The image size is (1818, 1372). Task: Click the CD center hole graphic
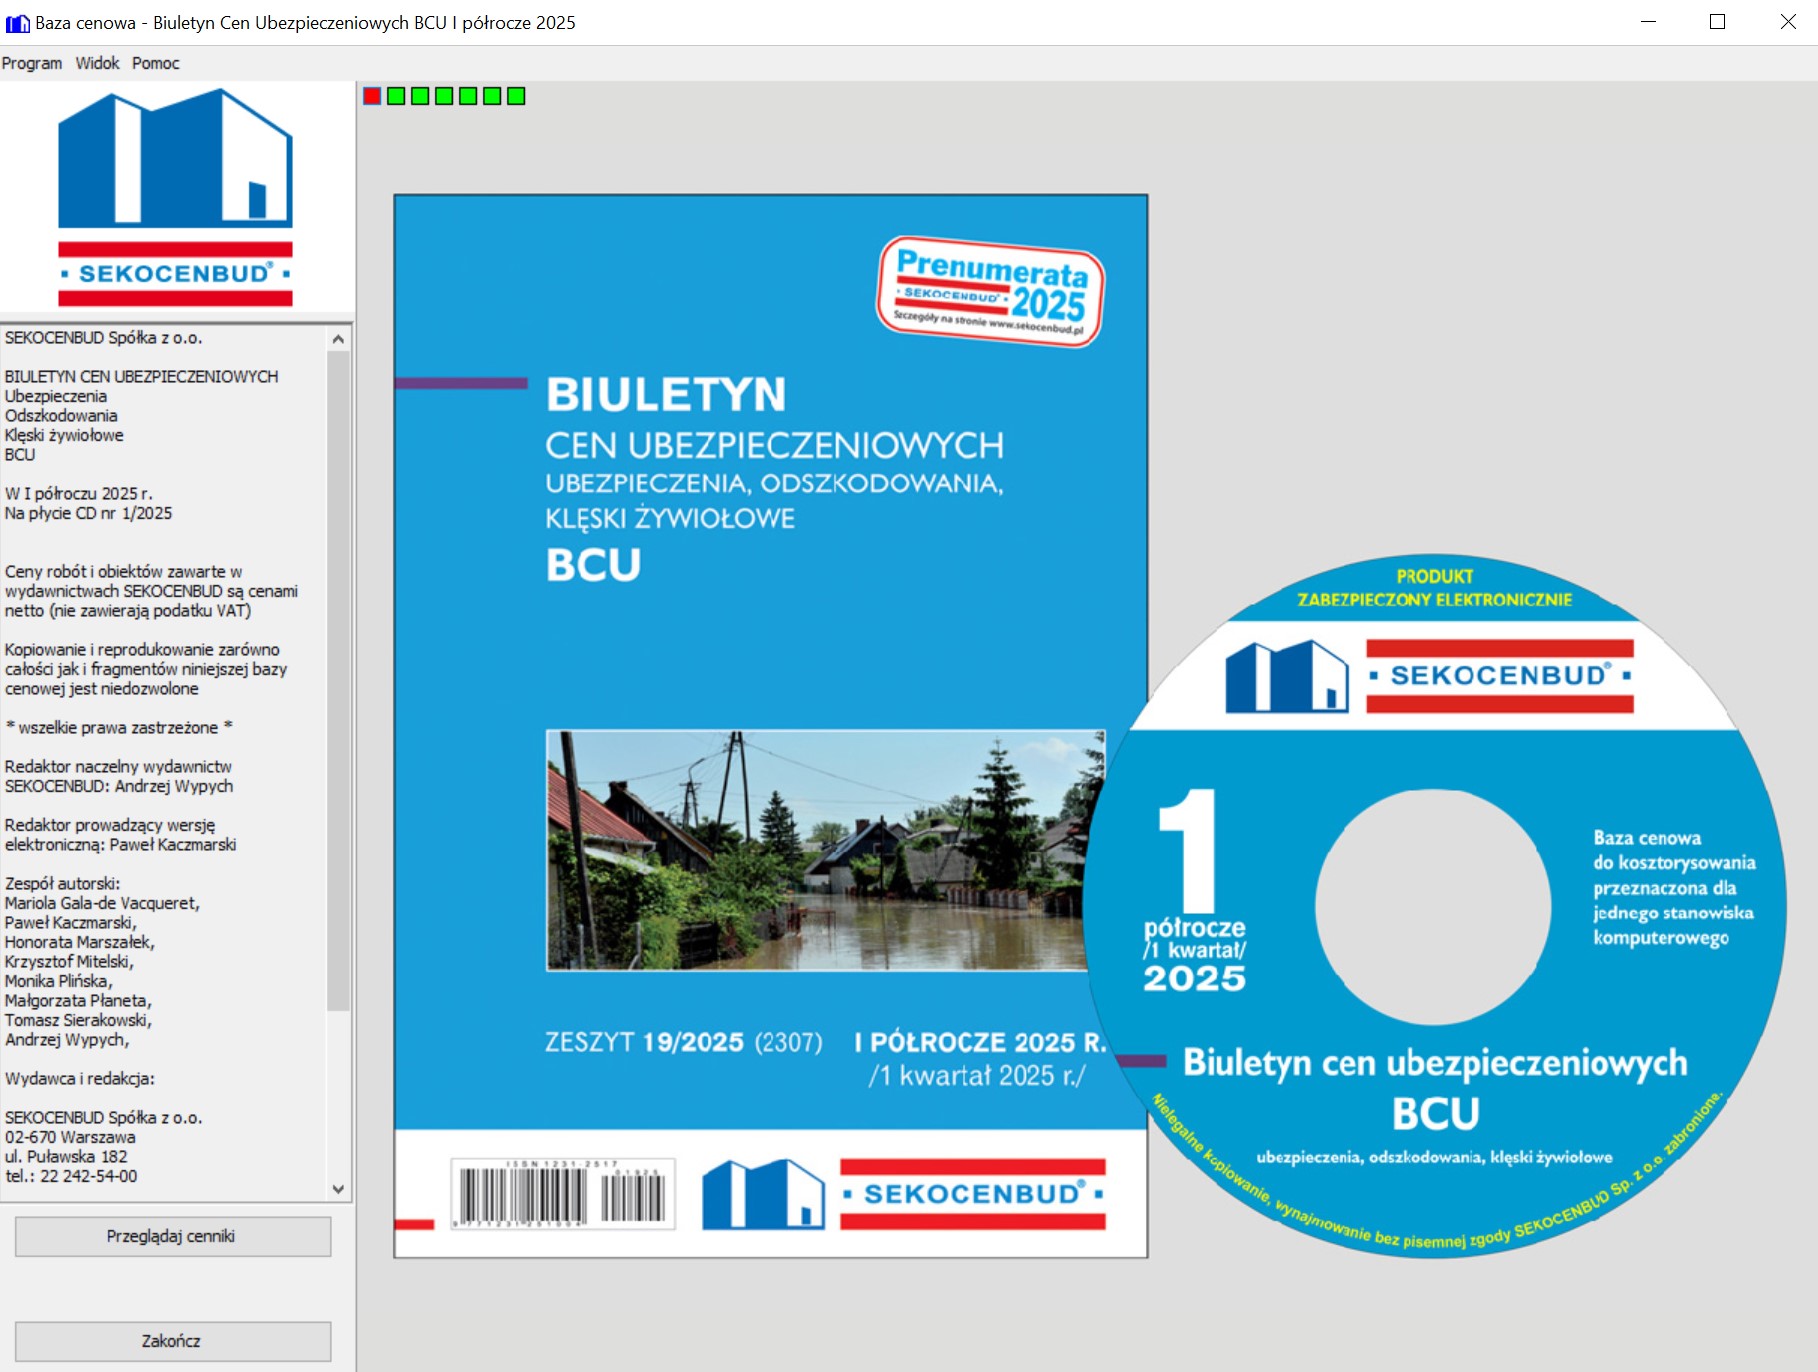(1433, 906)
